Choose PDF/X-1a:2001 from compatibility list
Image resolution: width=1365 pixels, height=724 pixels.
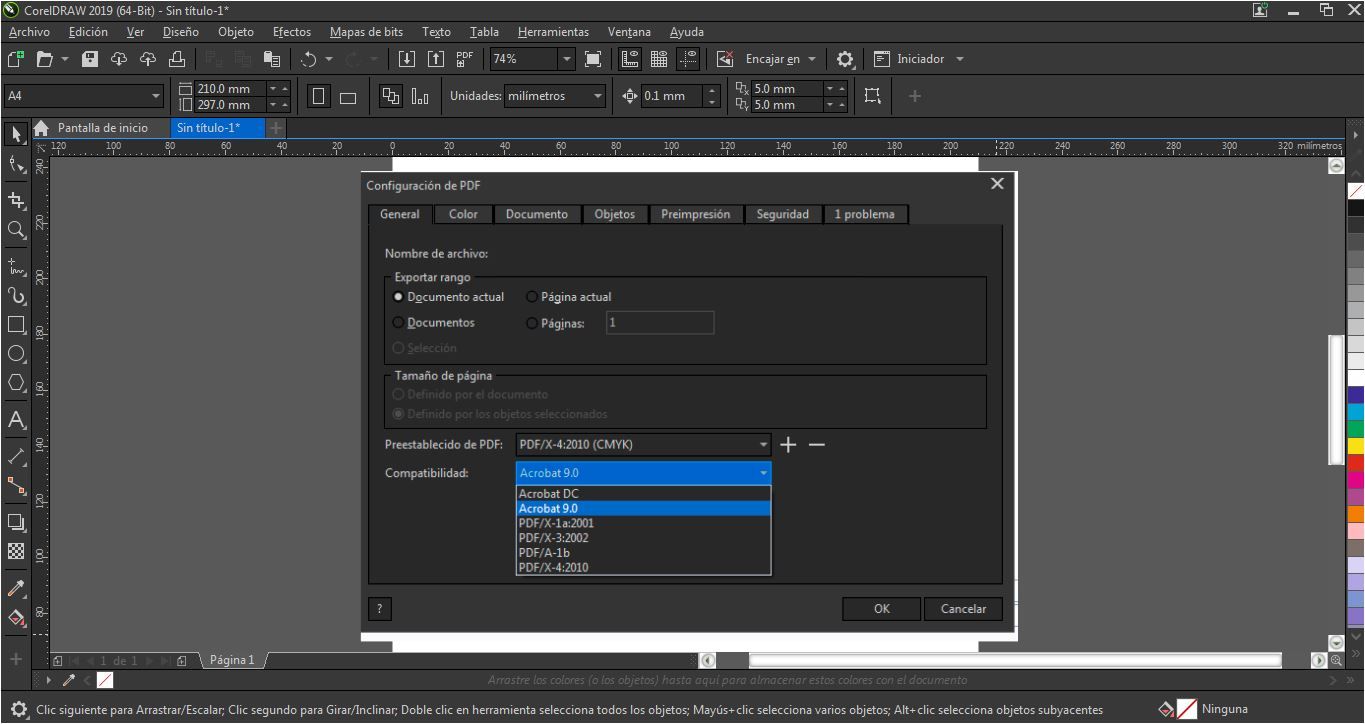point(643,523)
